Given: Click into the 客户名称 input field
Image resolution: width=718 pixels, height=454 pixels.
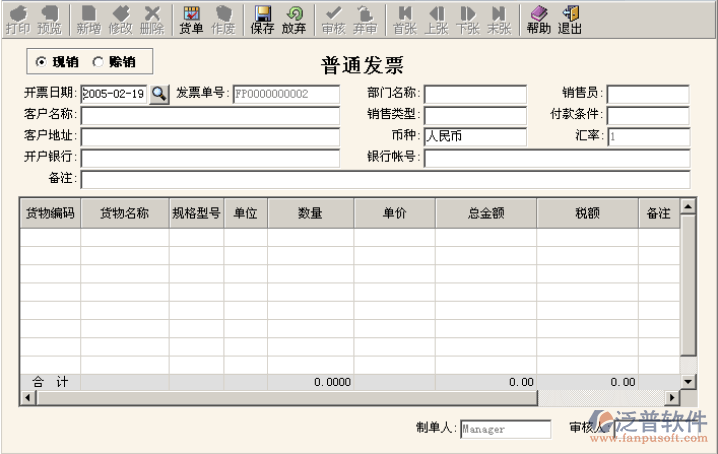Looking at the screenshot, I should point(181,115).
